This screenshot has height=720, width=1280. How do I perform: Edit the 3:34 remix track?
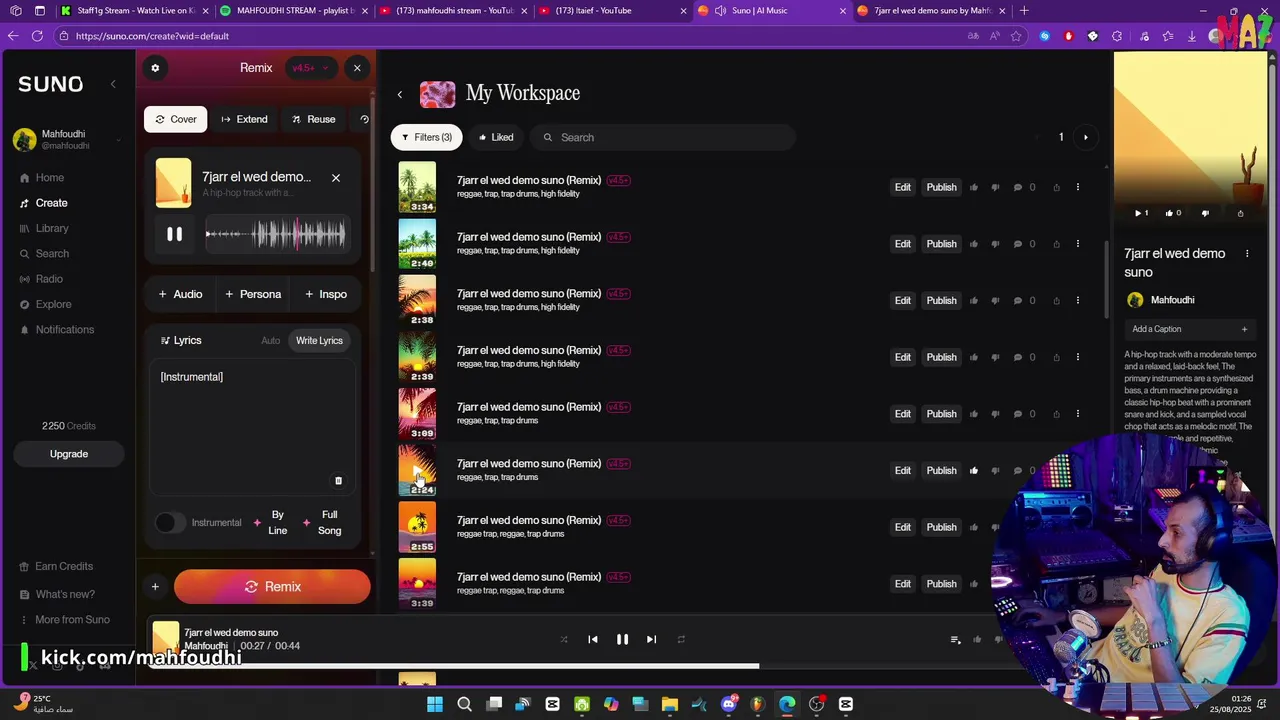pos(903,187)
